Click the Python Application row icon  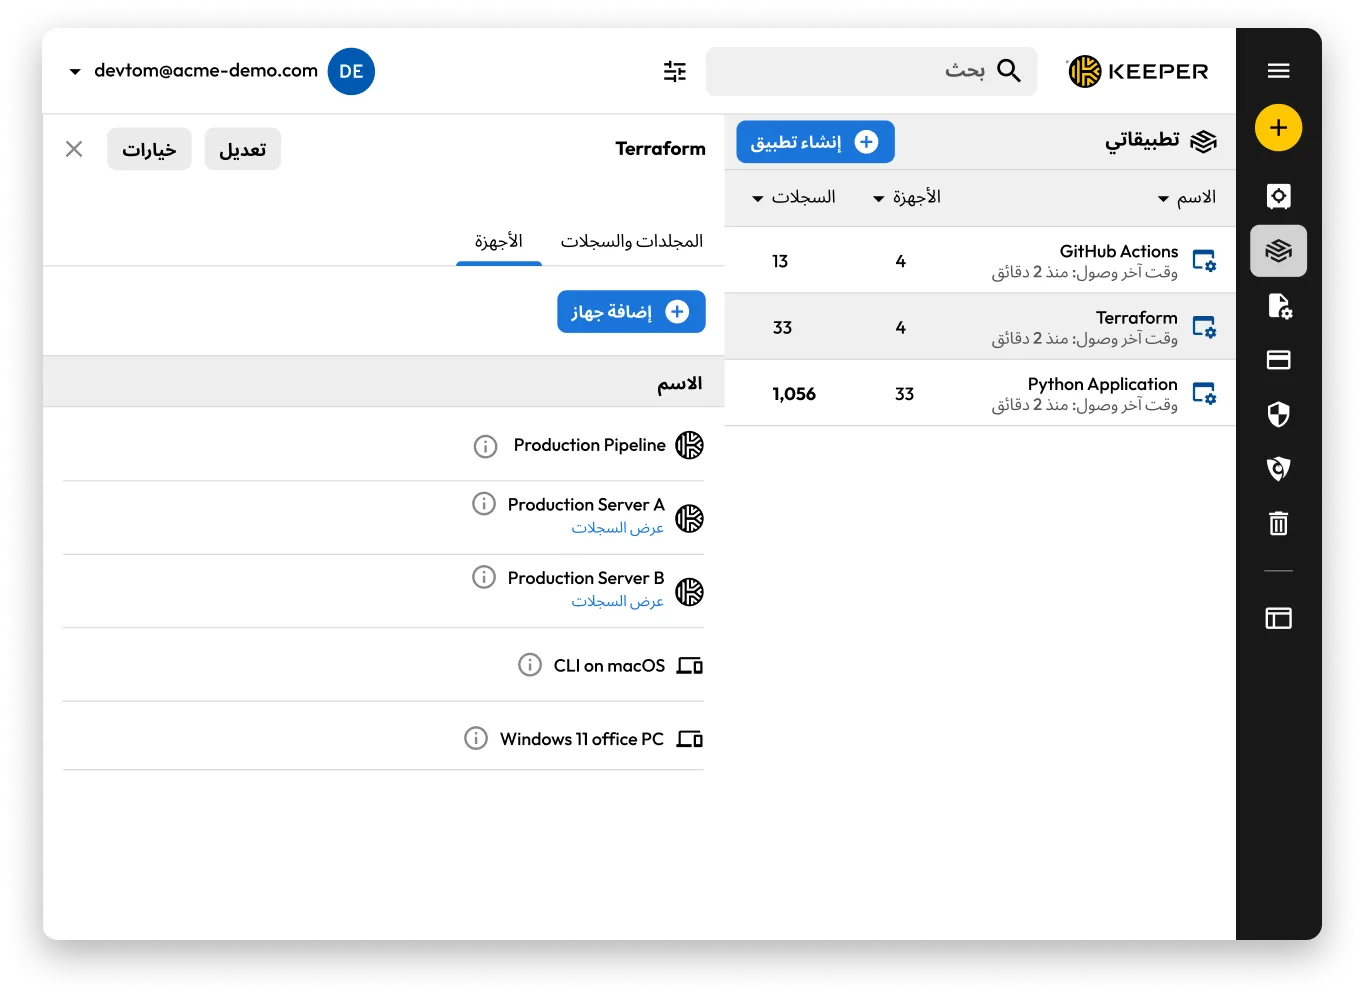[1204, 394]
